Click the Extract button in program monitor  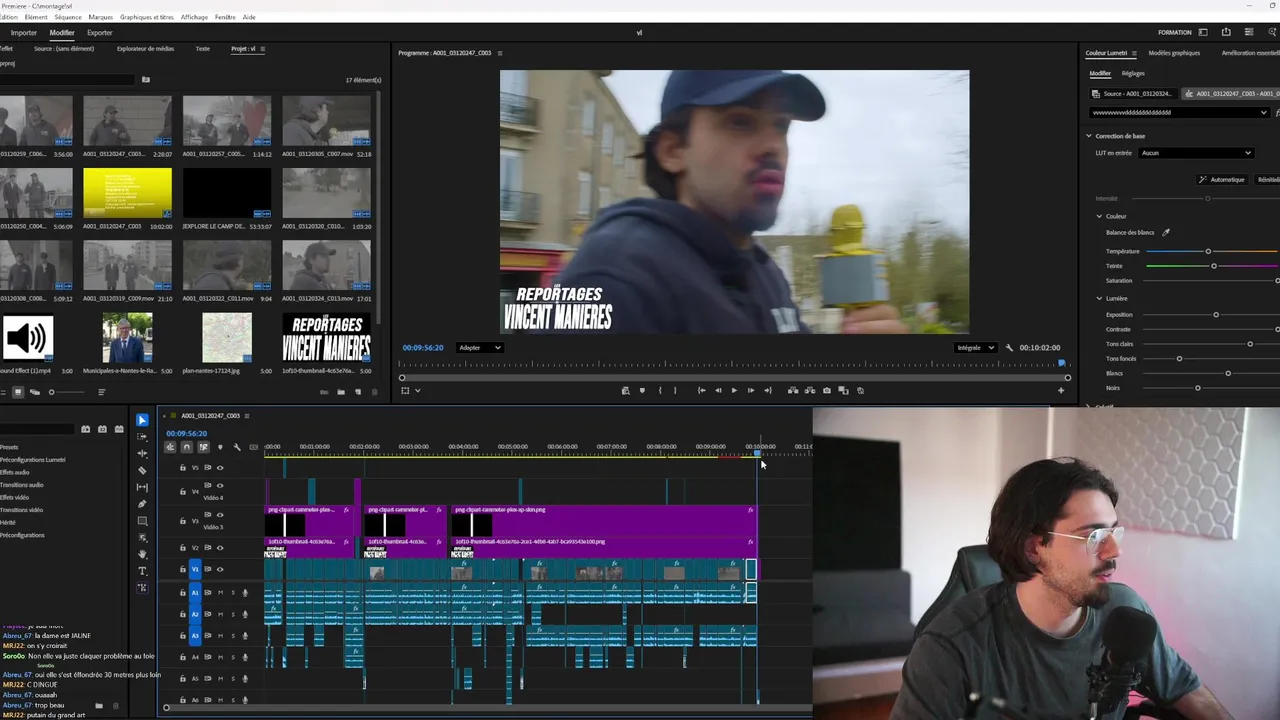coord(809,391)
